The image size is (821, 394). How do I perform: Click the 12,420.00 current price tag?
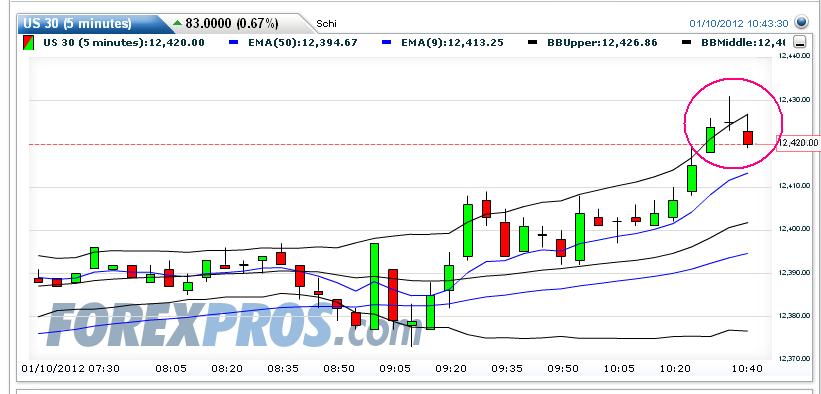[798, 143]
